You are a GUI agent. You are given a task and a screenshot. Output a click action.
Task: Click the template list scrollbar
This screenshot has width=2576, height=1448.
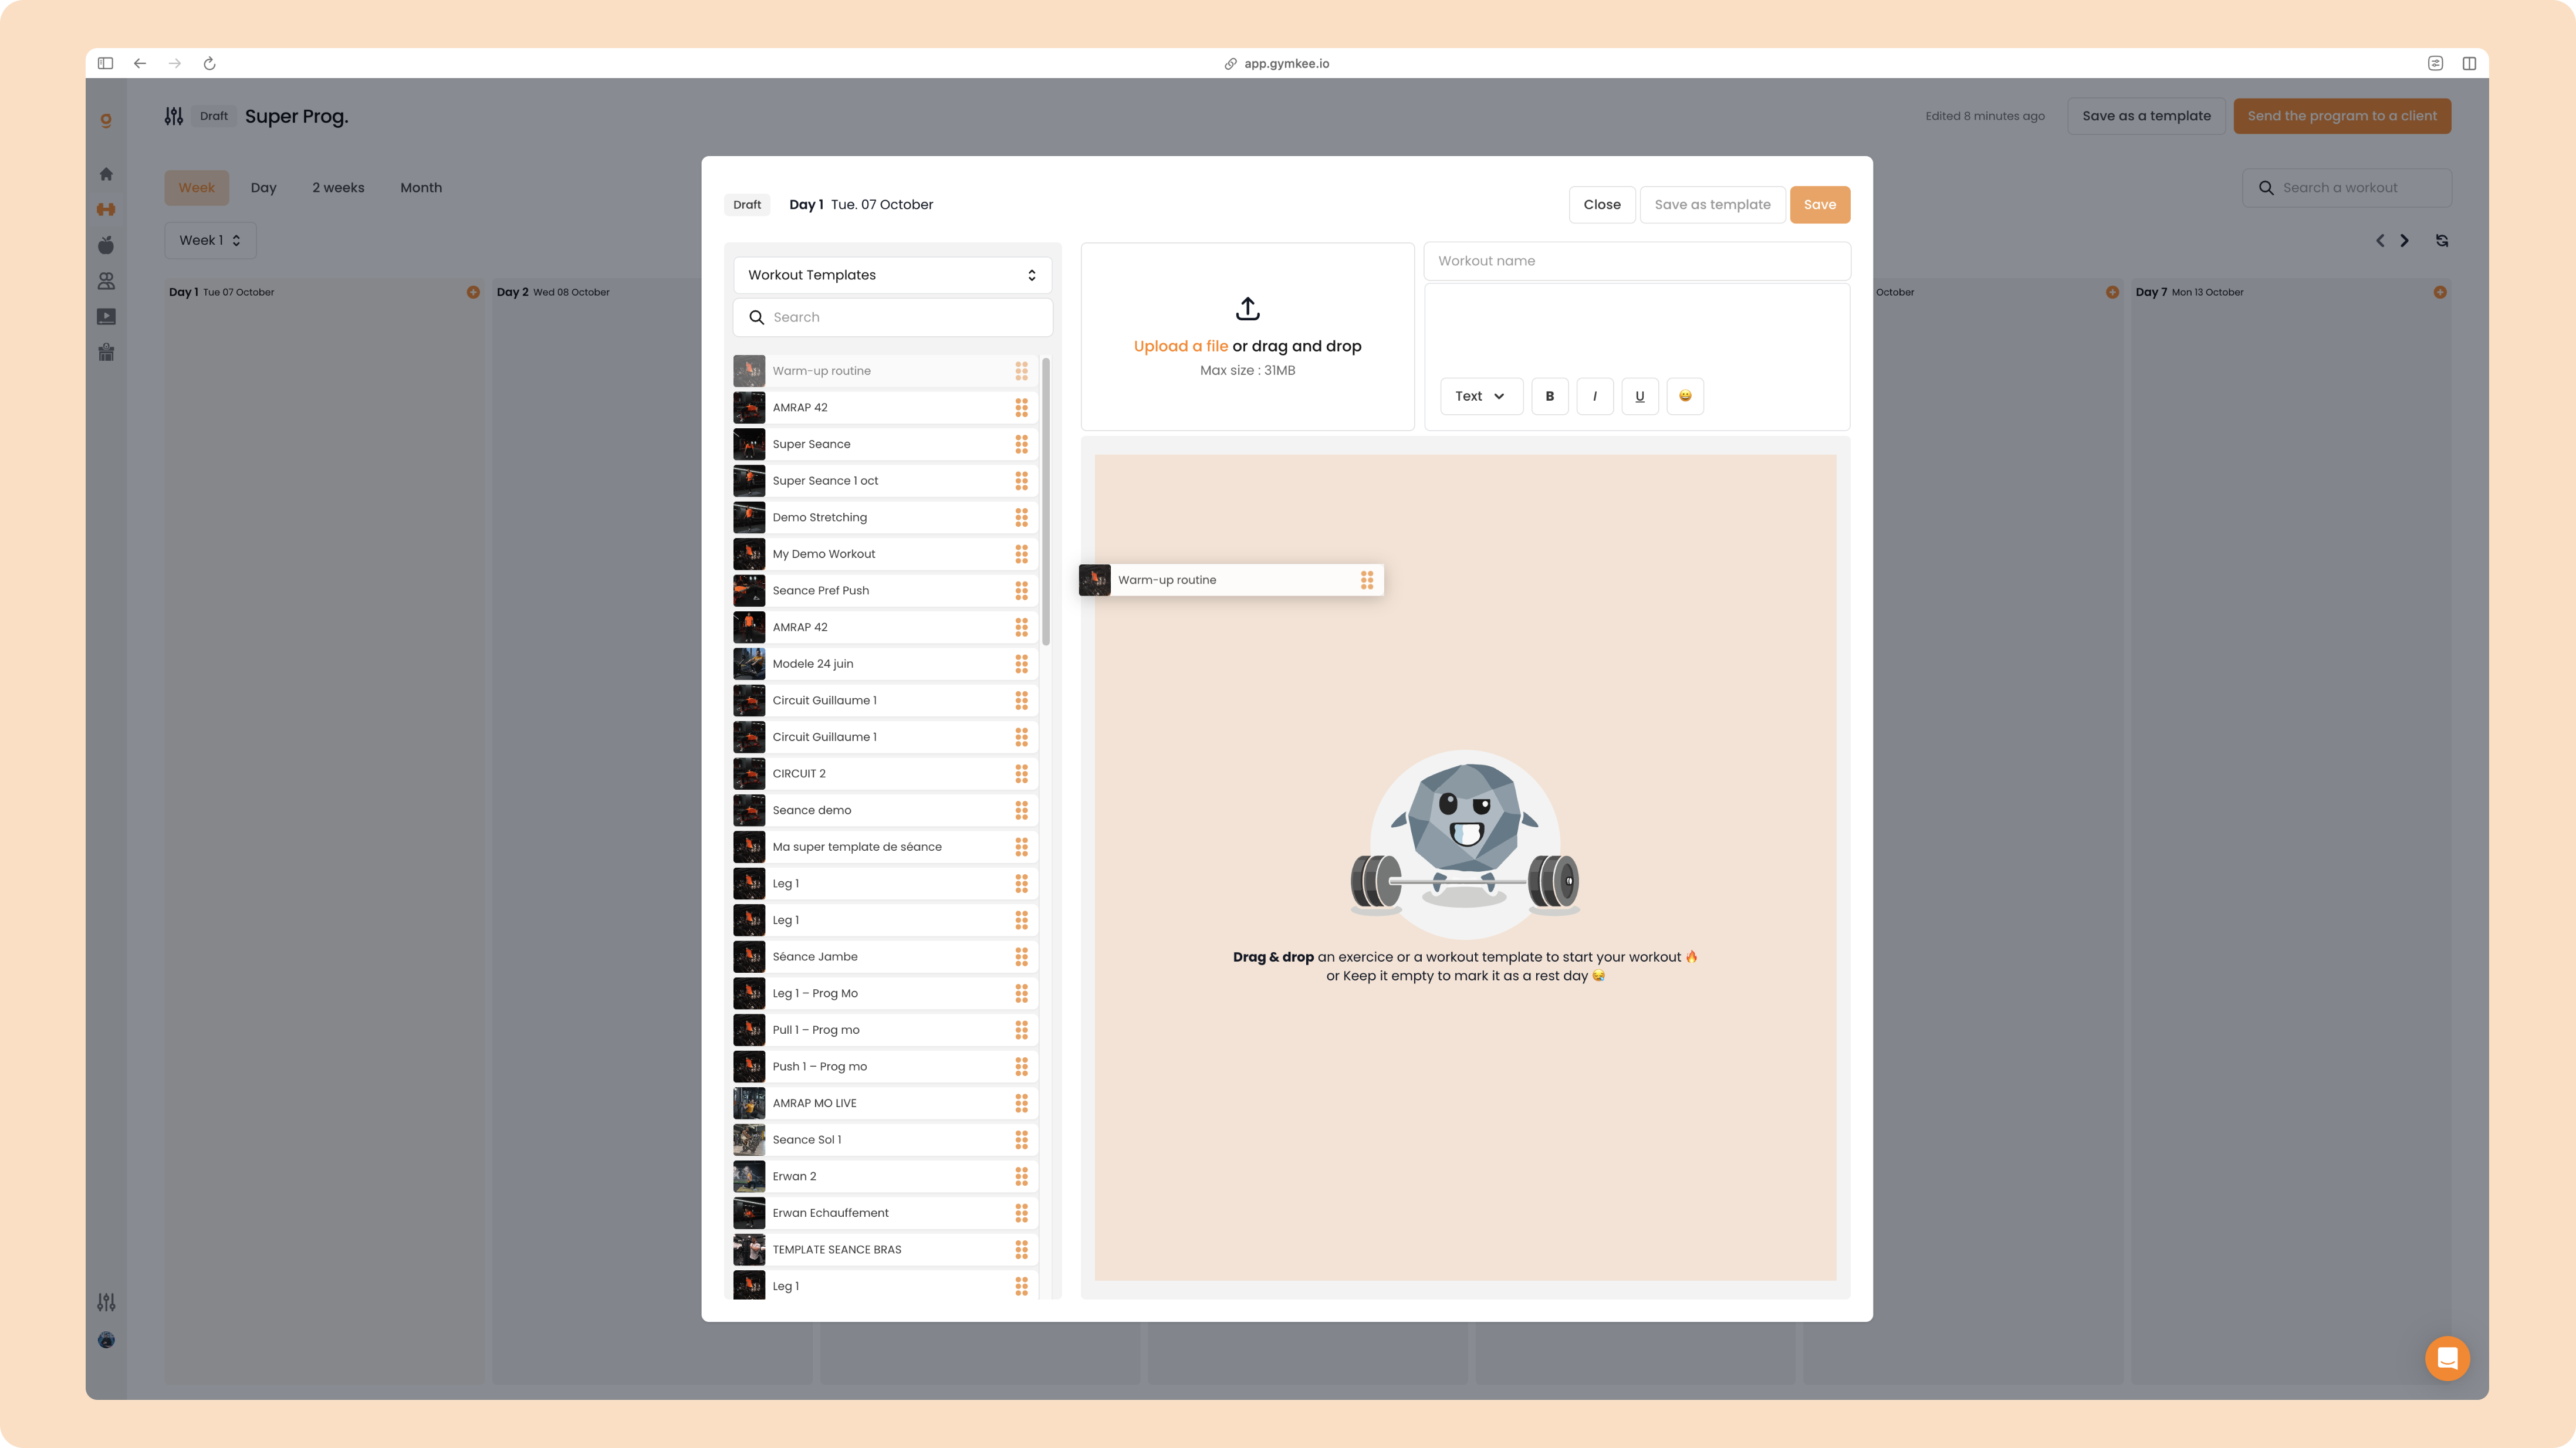[x=1046, y=502]
